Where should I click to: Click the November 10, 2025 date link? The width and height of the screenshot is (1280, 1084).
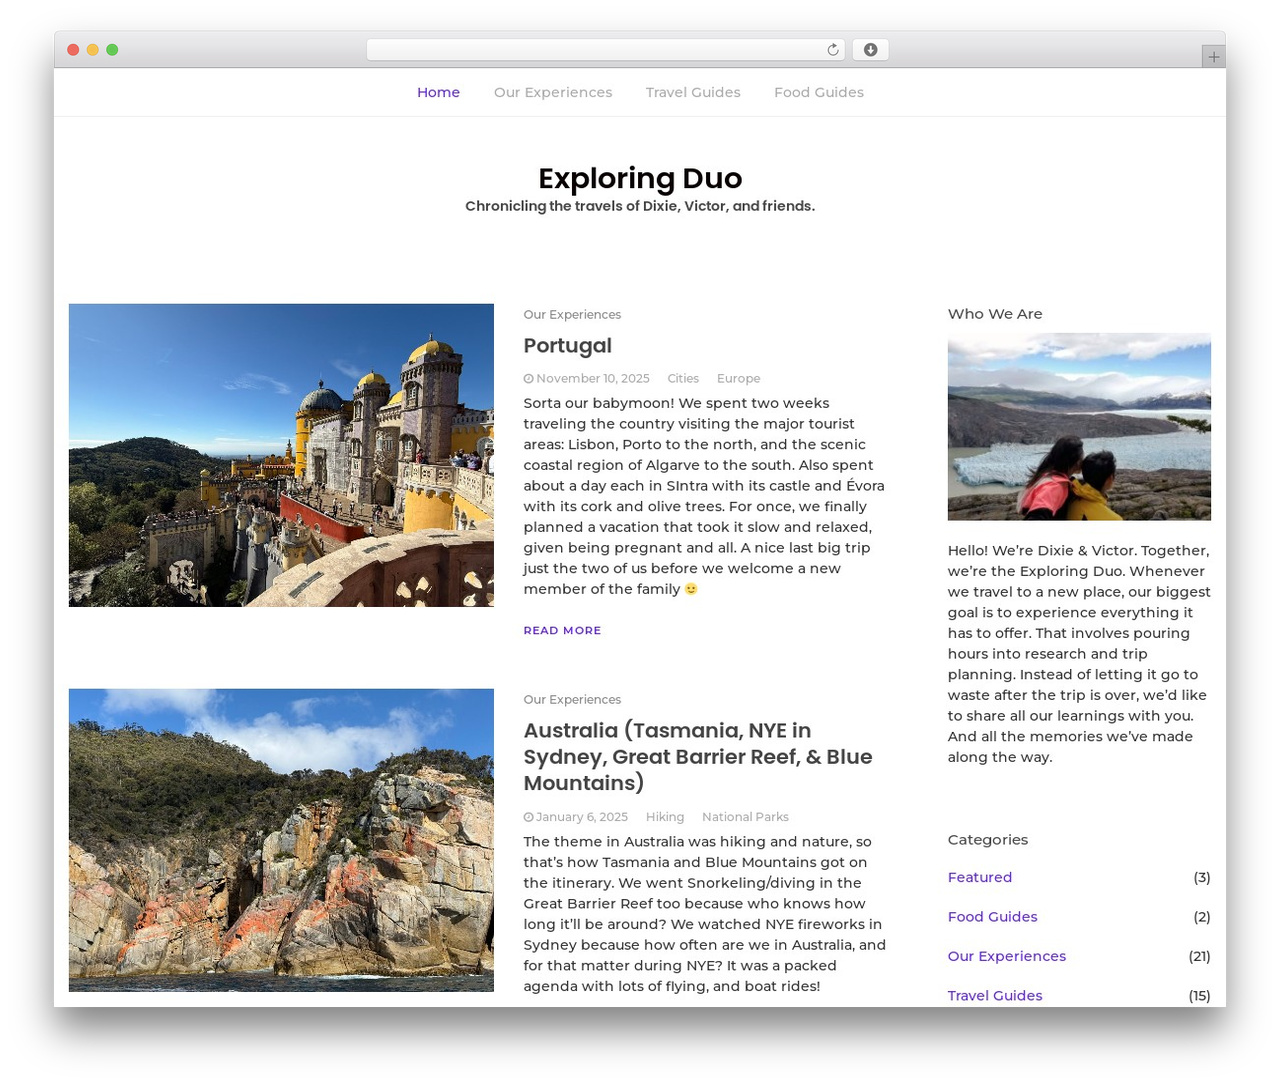tap(592, 378)
